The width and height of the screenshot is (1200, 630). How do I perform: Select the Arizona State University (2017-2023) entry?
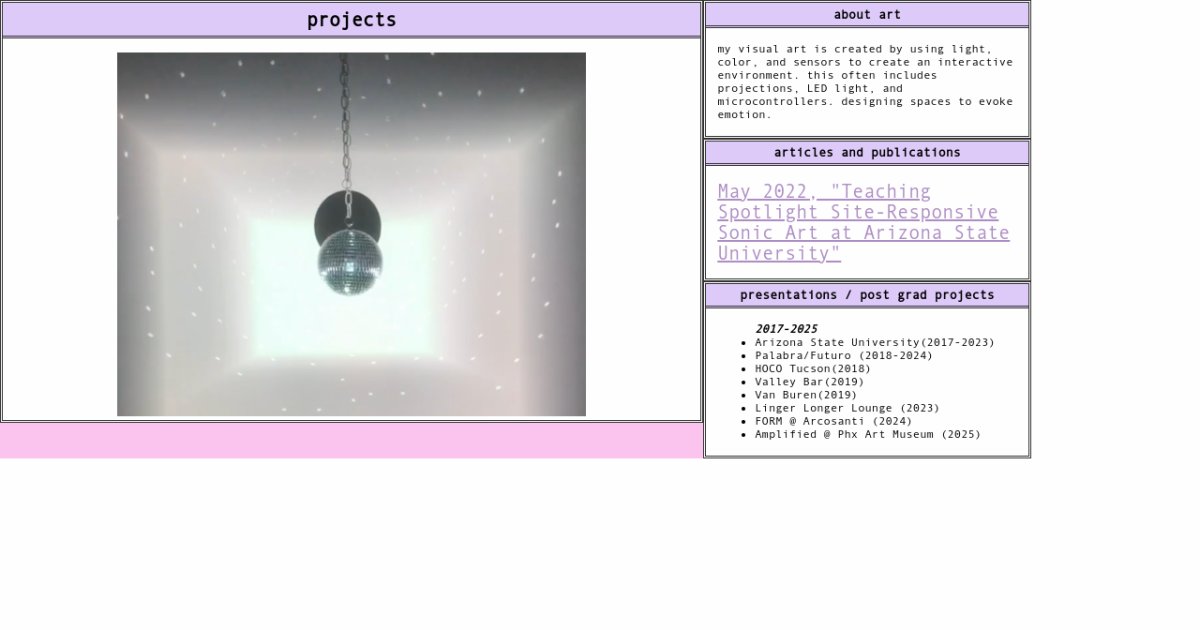coord(874,342)
